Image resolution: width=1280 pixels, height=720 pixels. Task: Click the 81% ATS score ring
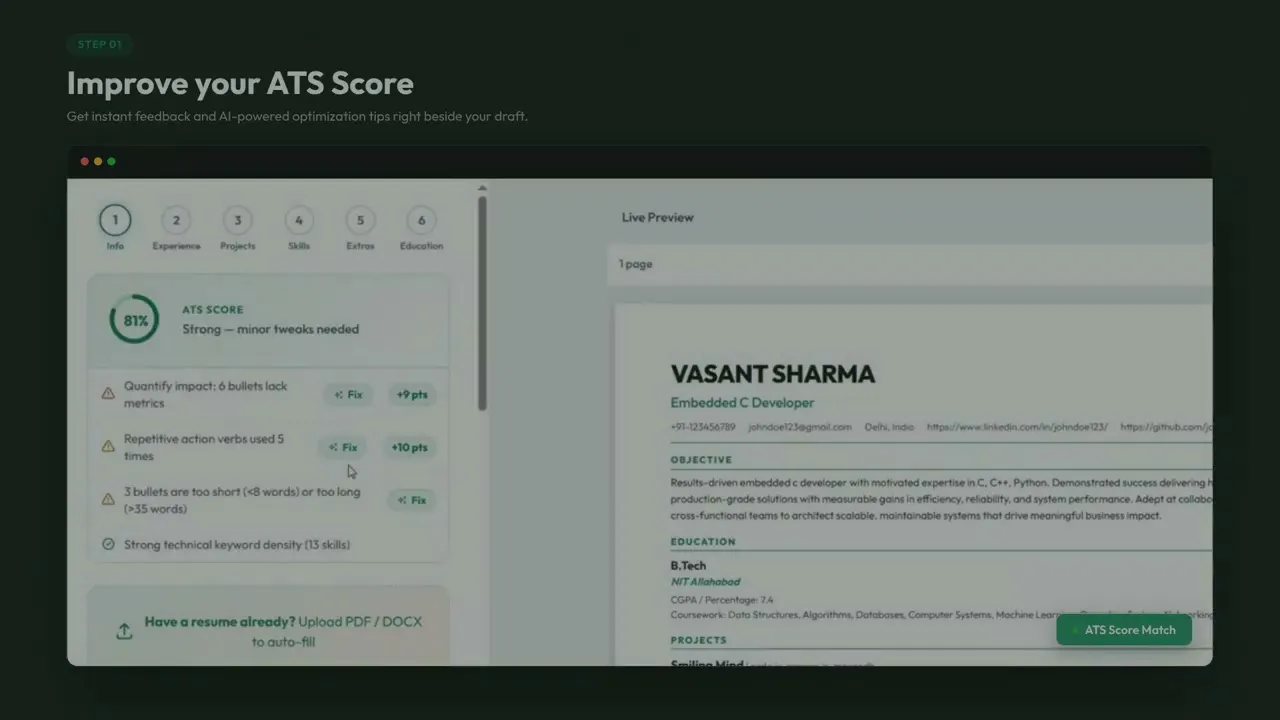pyautogui.click(x=134, y=320)
